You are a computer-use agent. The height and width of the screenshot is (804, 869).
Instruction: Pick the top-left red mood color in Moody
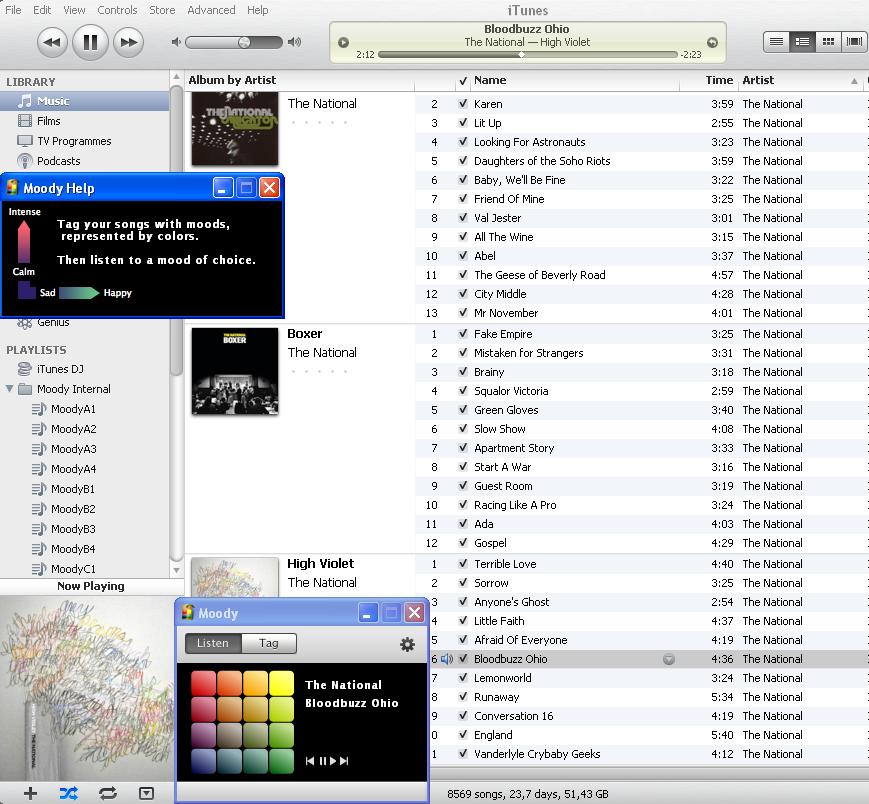203,683
